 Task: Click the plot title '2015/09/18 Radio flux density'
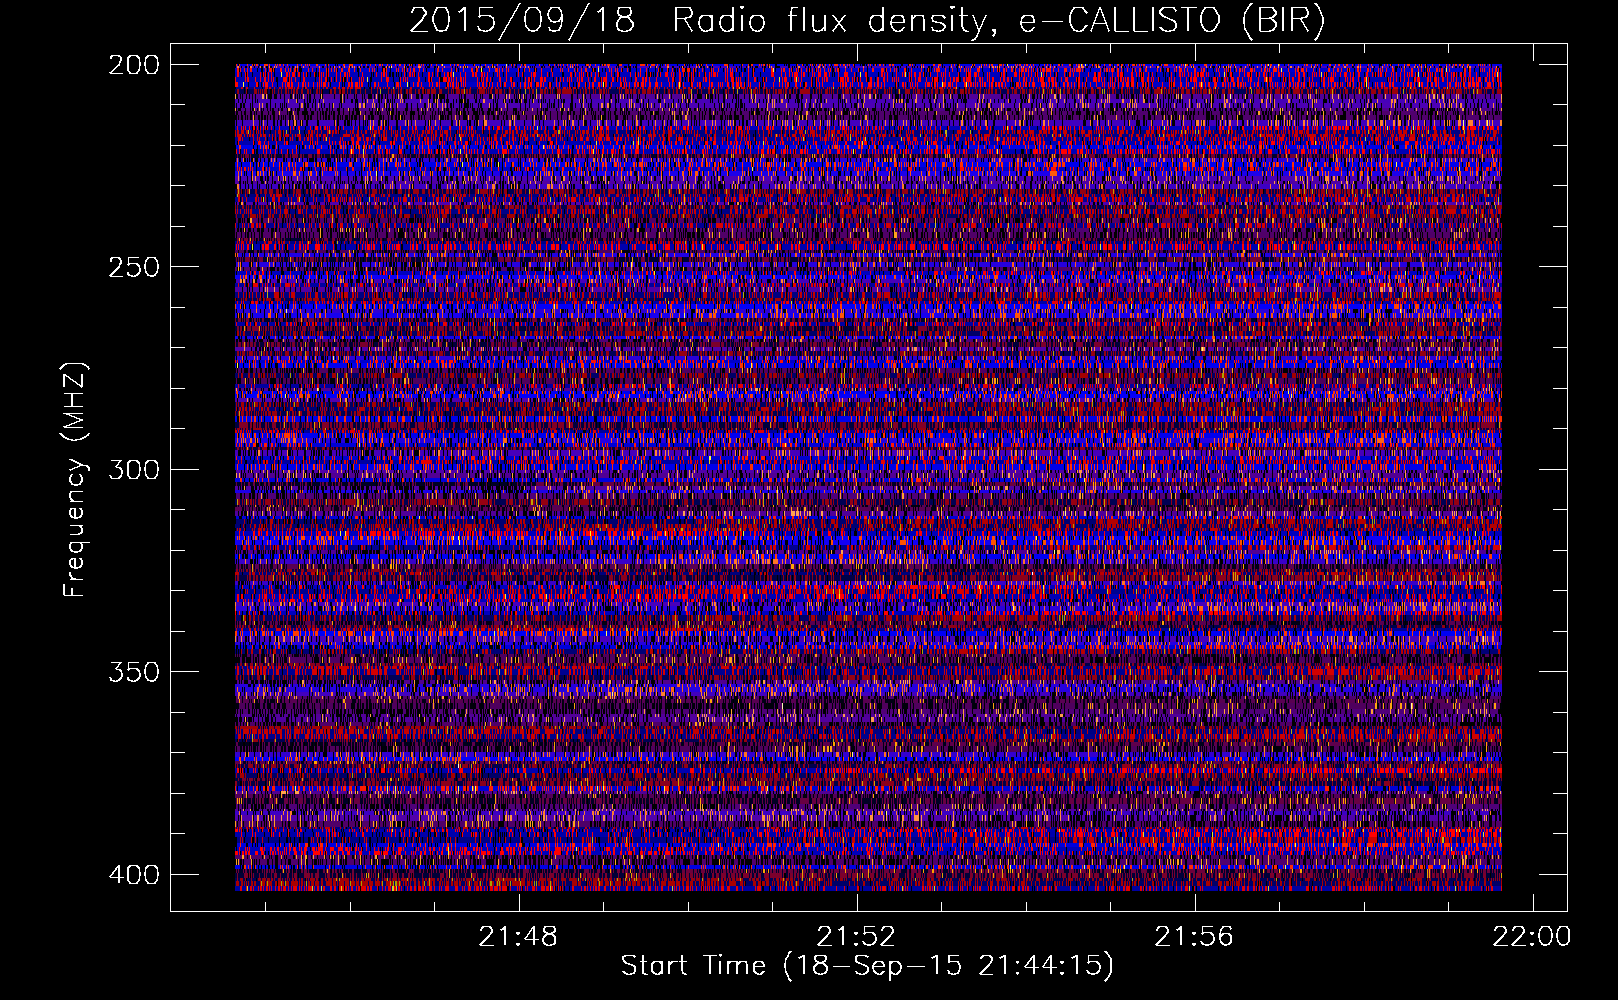click(867, 22)
